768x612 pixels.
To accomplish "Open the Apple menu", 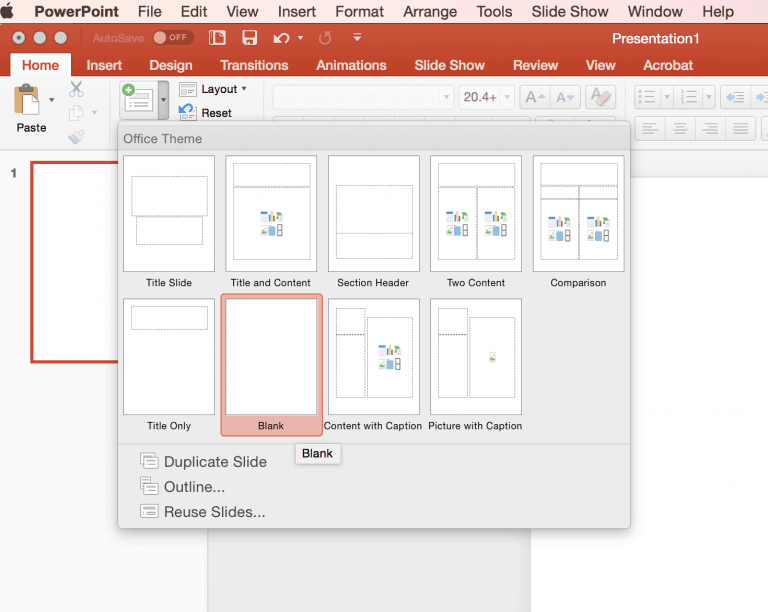I will tap(7, 11).
